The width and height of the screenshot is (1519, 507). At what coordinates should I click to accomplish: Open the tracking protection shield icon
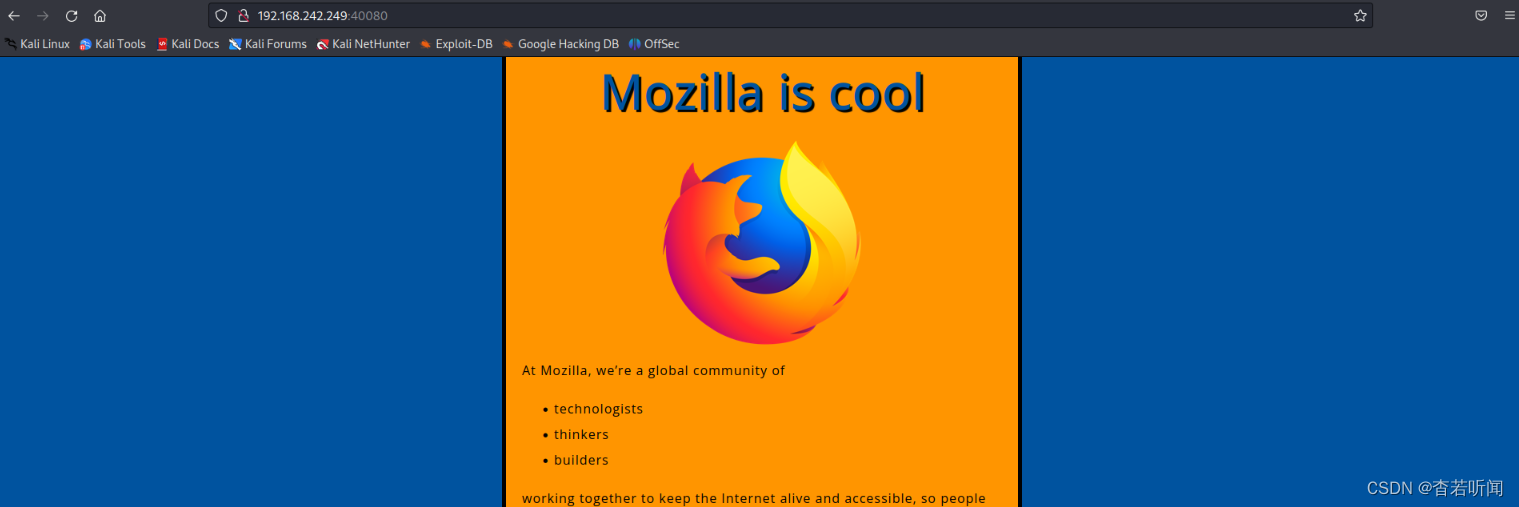222,16
